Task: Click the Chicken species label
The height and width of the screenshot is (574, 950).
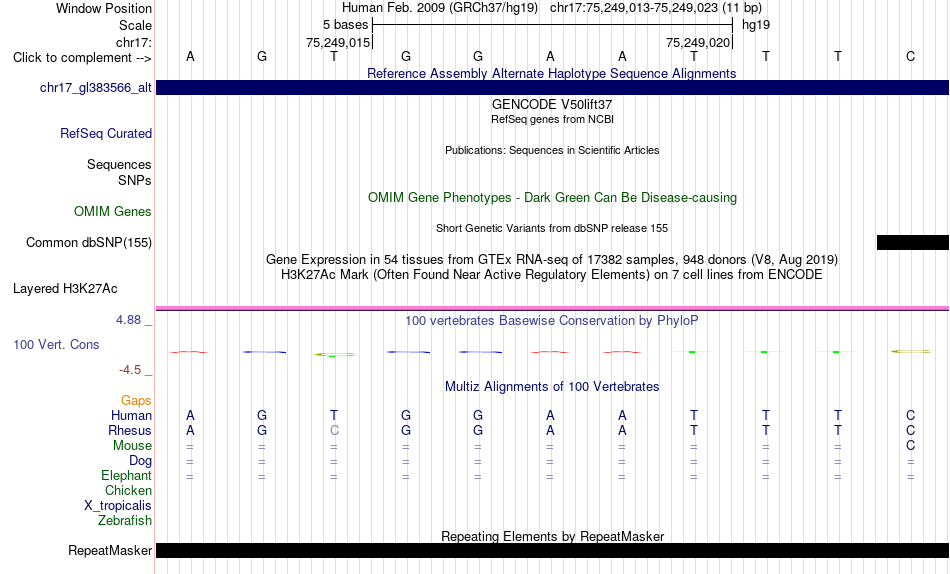Action: (x=128, y=490)
